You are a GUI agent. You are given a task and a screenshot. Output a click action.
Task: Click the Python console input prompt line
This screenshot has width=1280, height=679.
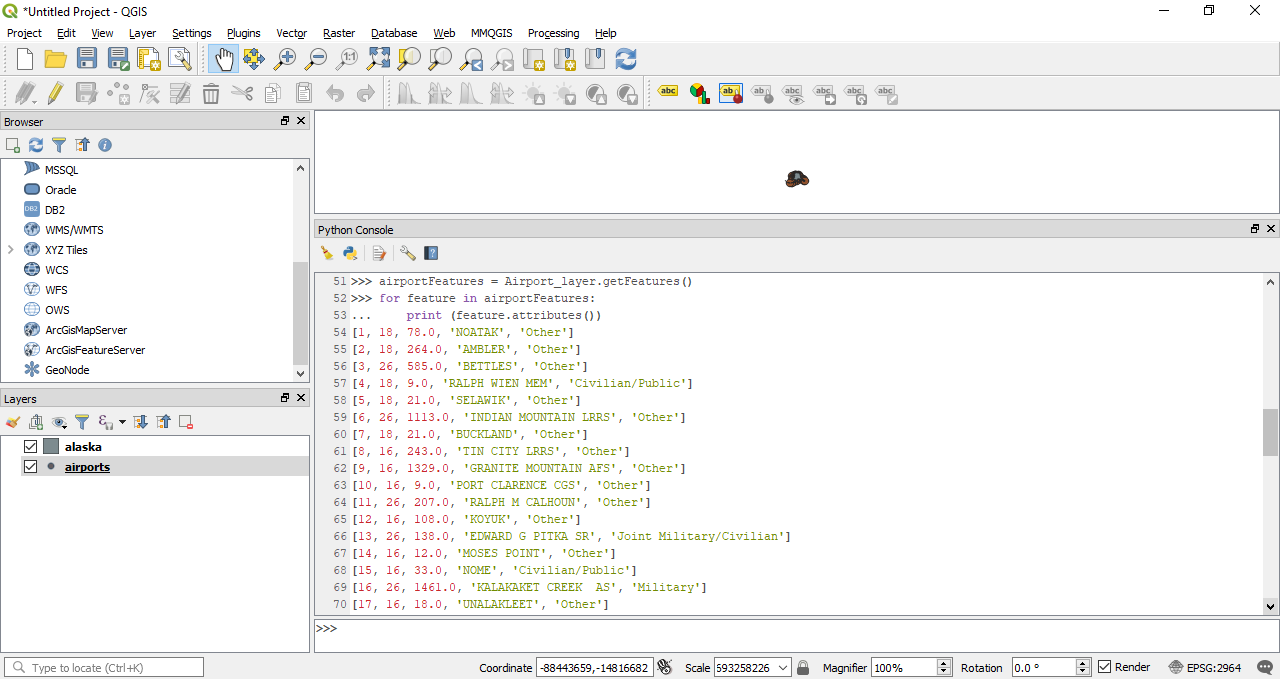coord(796,636)
